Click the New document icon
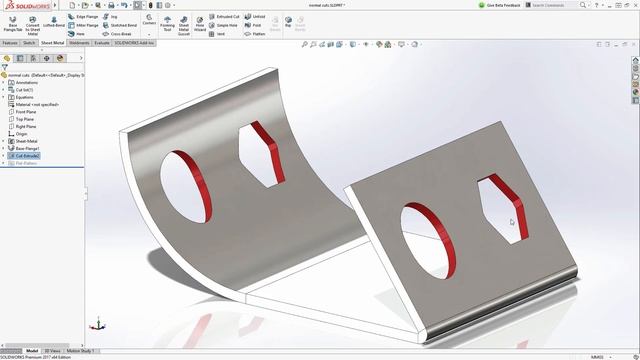 [72, 5]
